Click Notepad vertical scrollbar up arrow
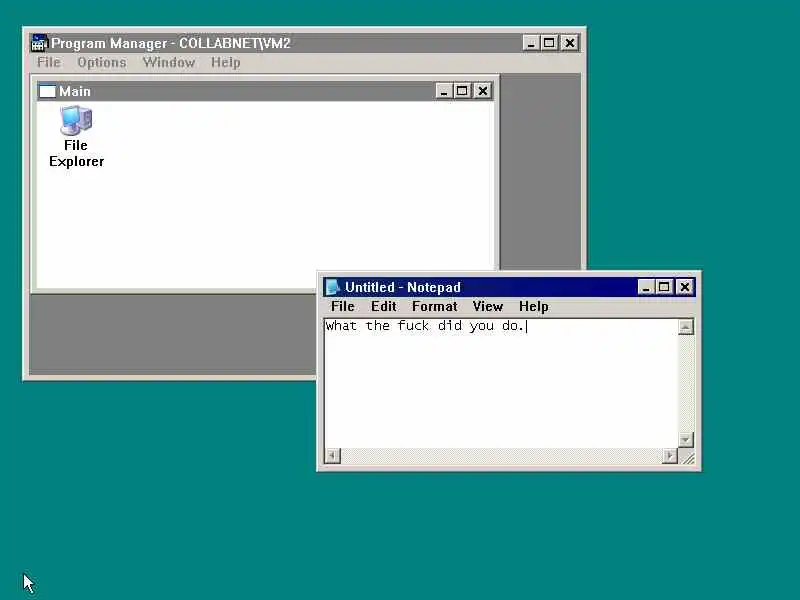 click(x=686, y=327)
